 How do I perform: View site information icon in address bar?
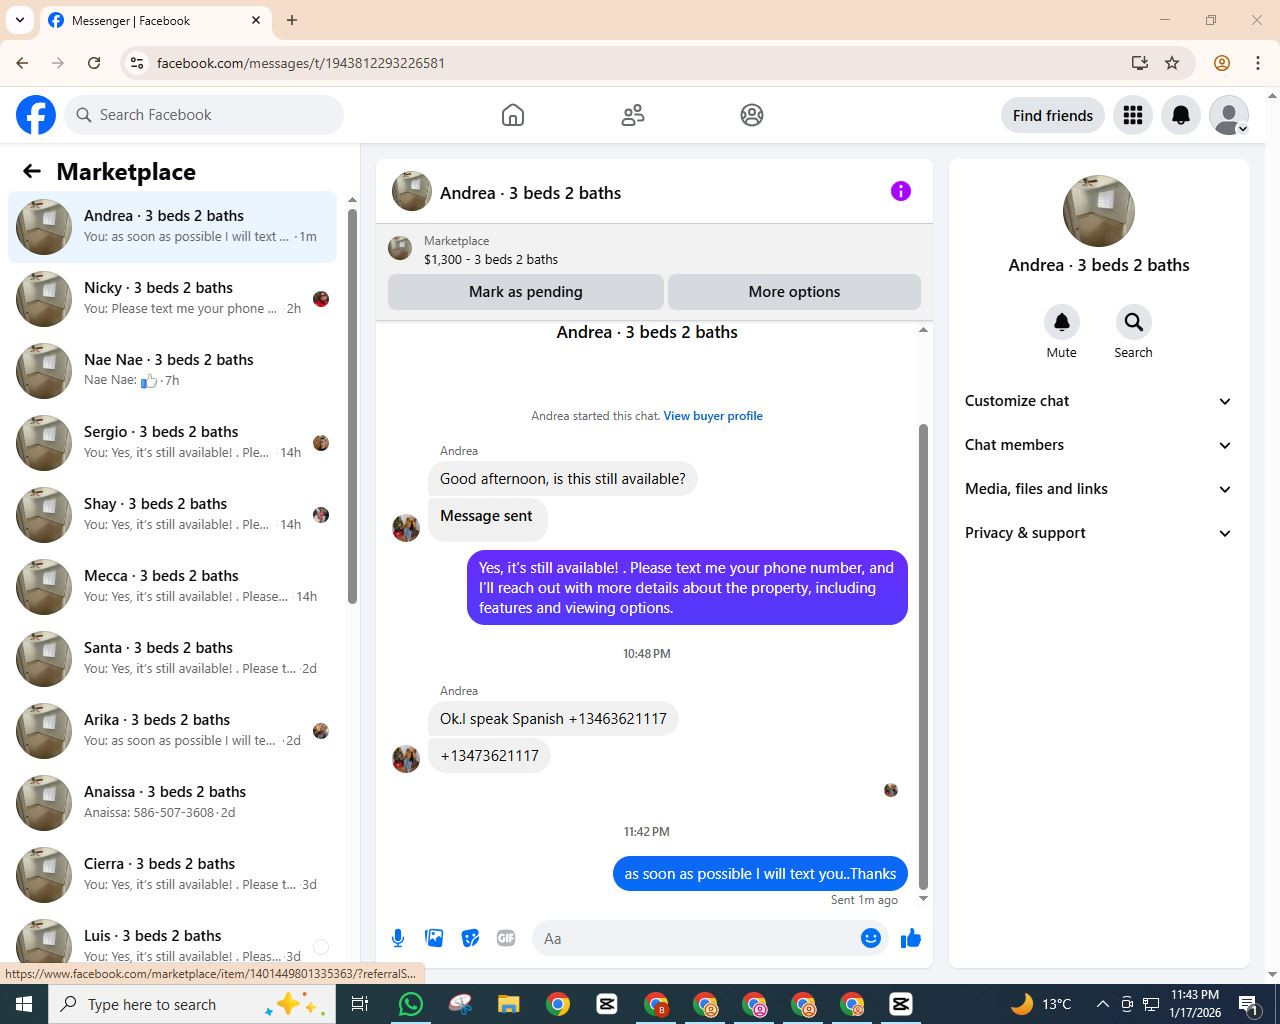138,63
